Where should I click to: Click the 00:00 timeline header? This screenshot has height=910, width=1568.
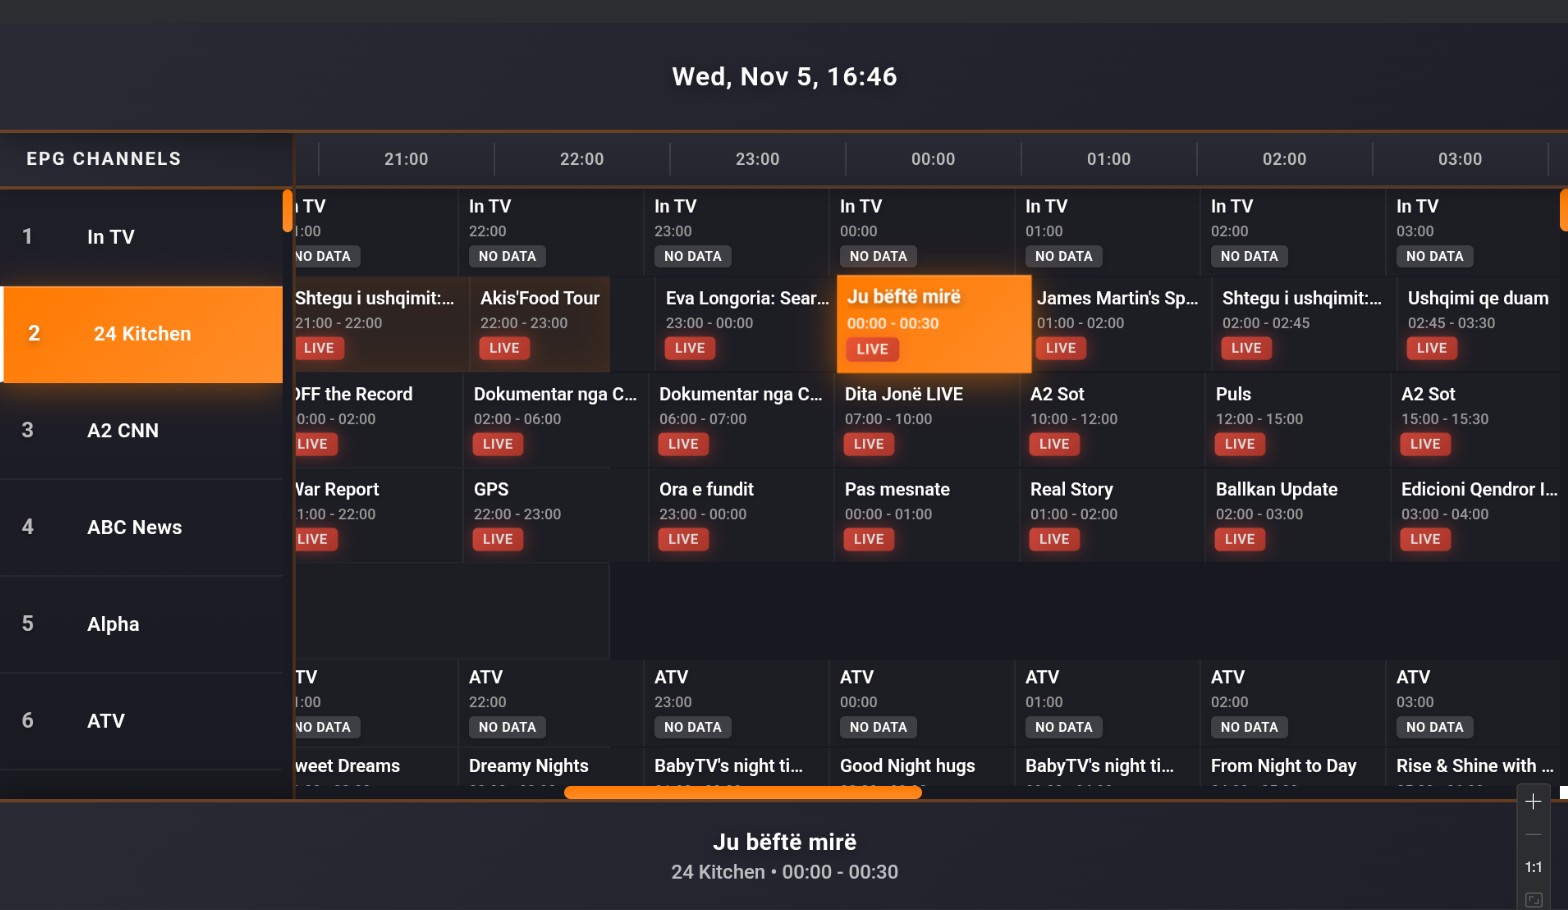pos(933,159)
